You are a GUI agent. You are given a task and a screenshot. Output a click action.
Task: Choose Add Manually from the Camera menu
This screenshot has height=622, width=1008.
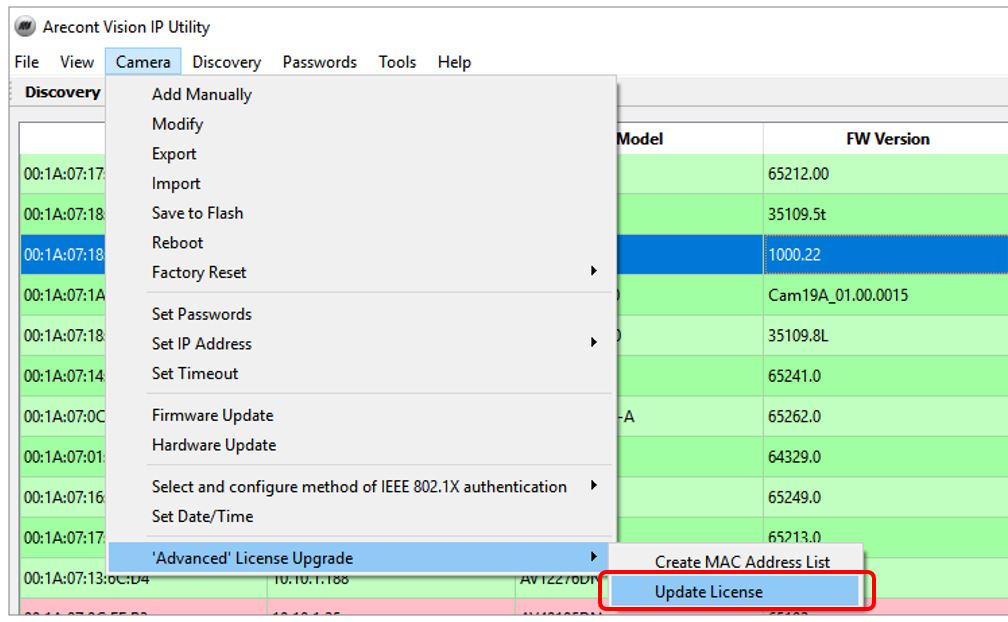coord(362,94)
